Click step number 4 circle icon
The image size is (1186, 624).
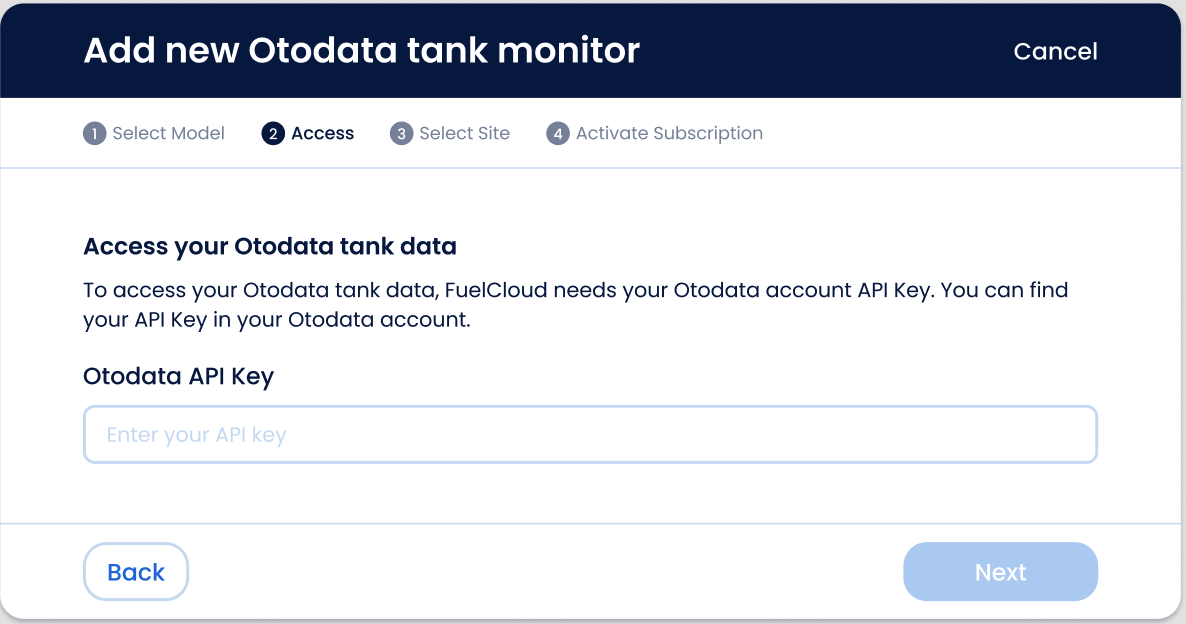click(x=558, y=134)
